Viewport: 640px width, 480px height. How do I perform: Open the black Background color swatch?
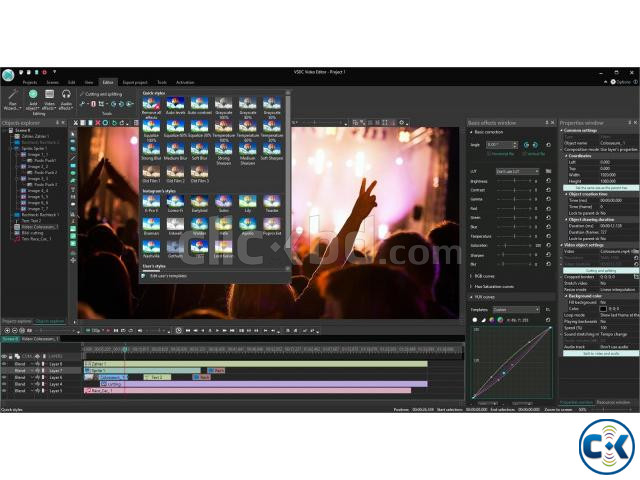pos(603,309)
